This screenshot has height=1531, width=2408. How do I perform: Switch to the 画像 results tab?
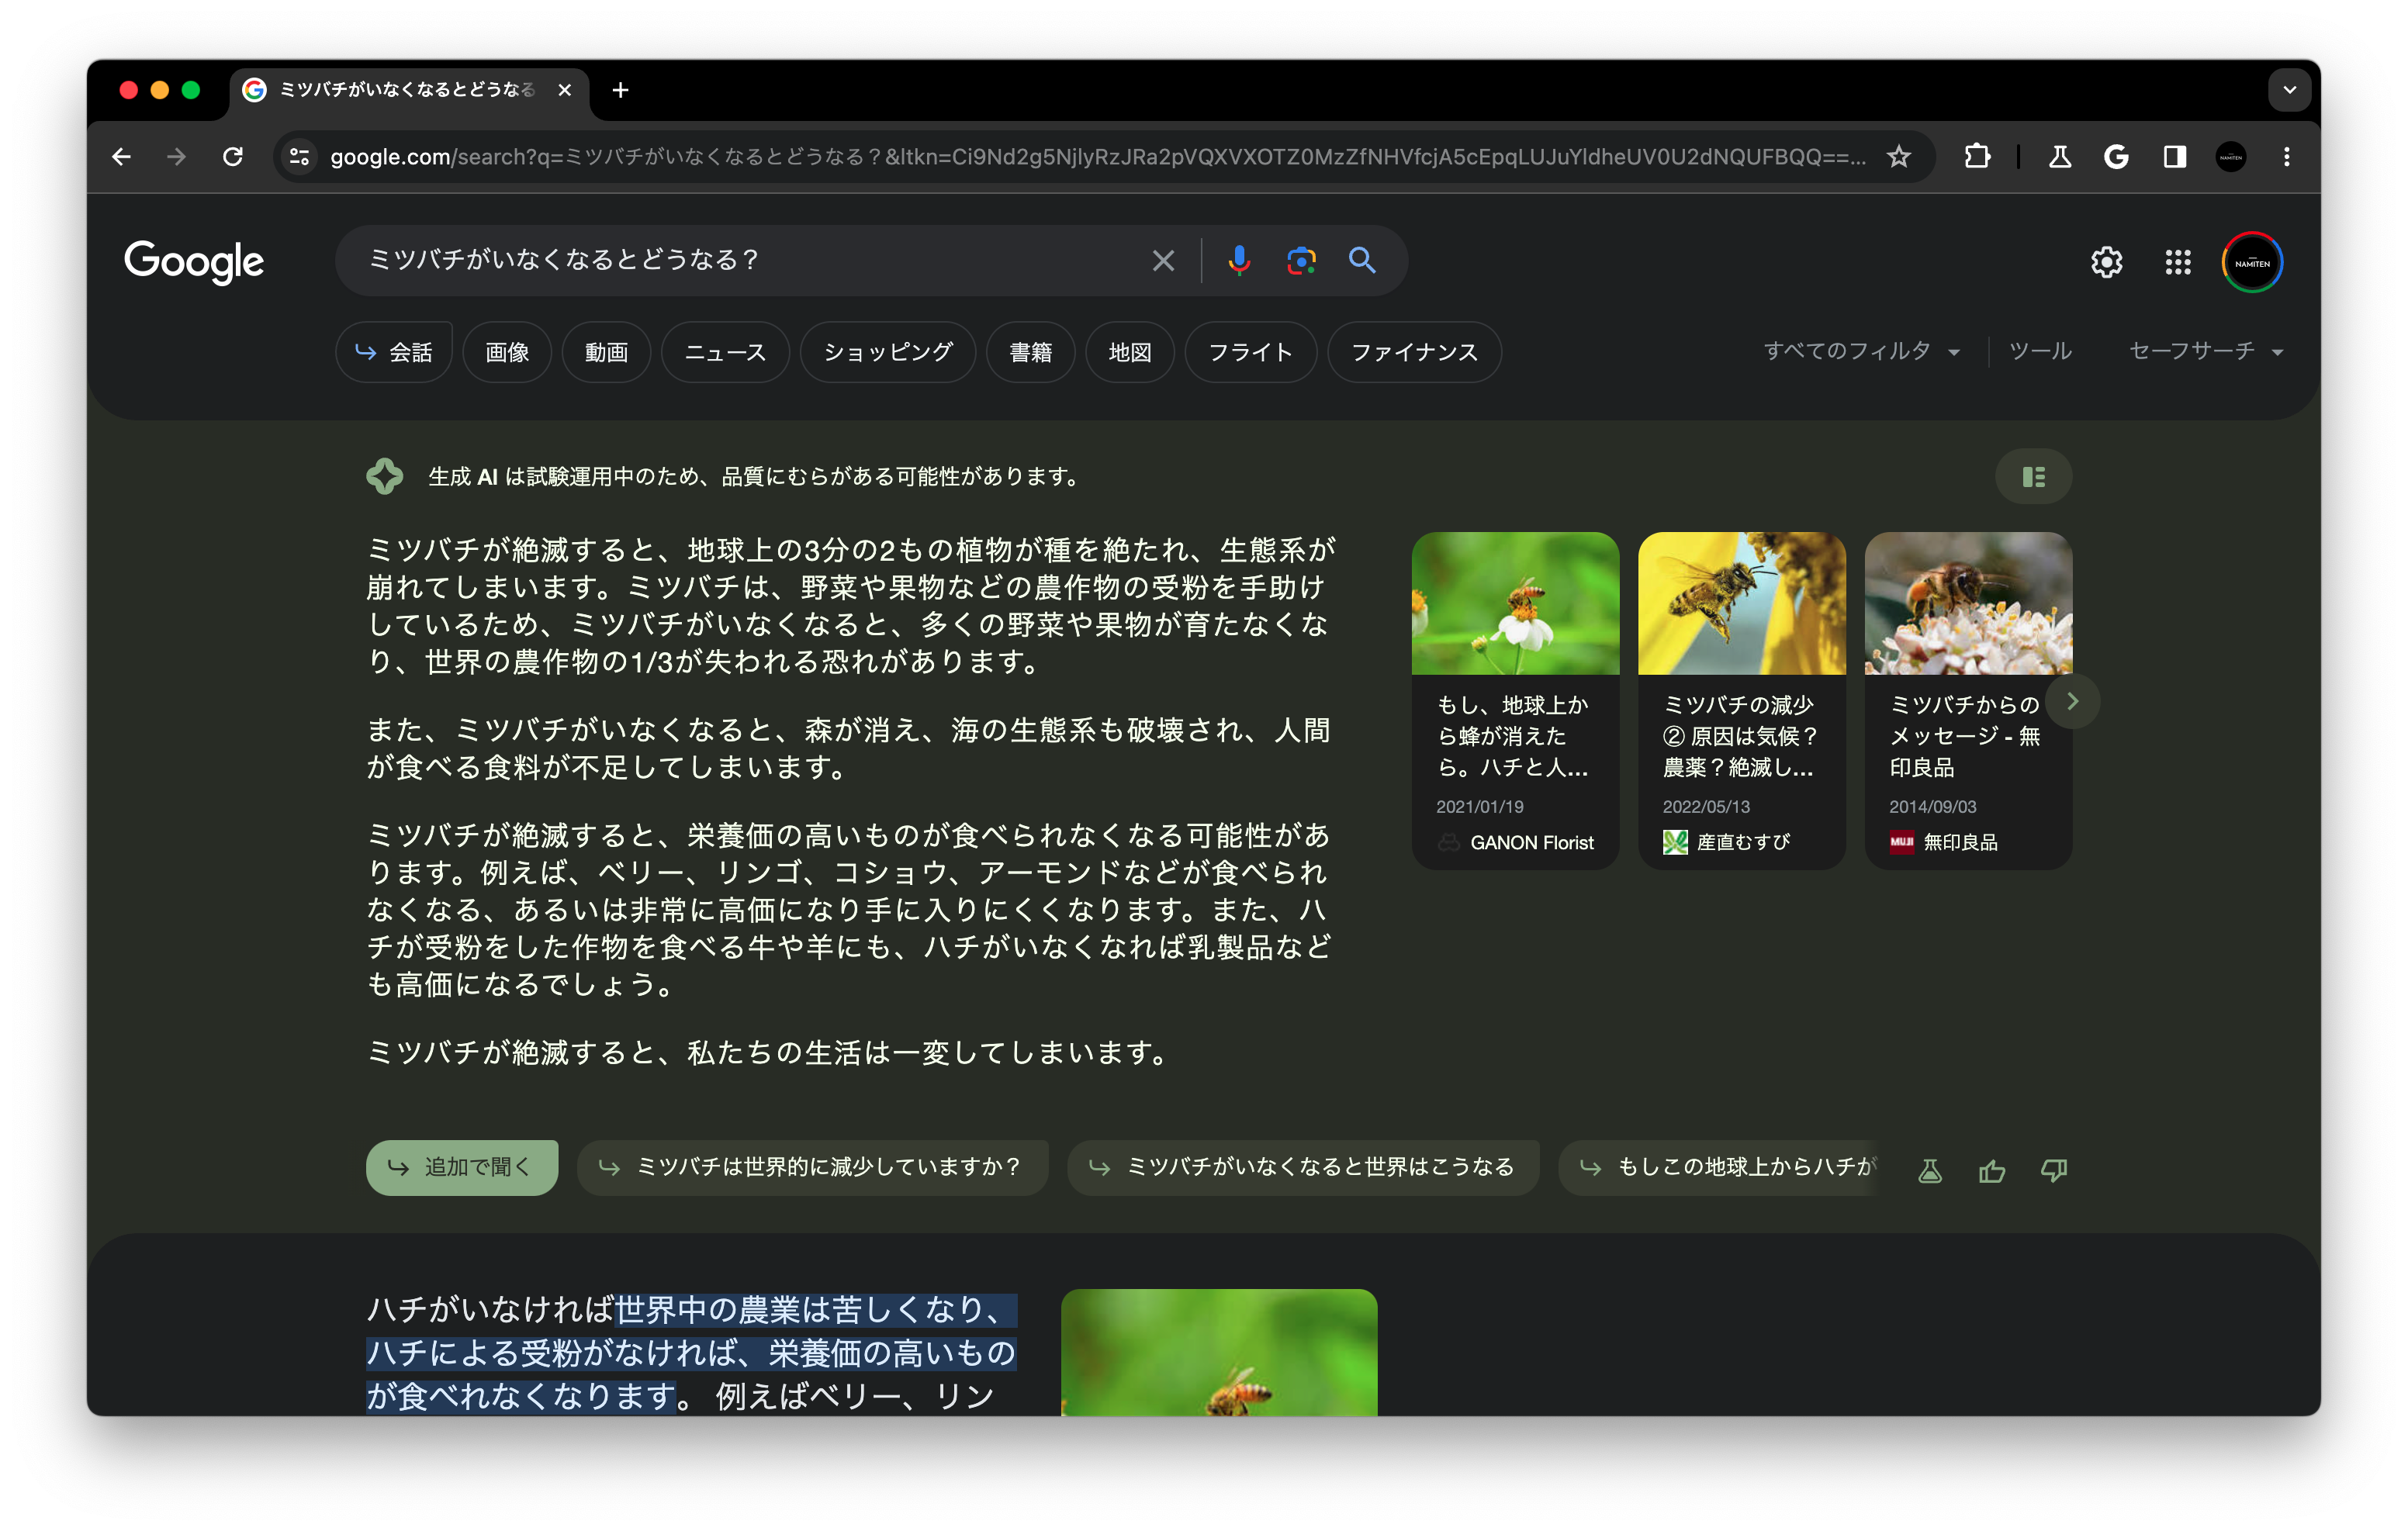507,352
